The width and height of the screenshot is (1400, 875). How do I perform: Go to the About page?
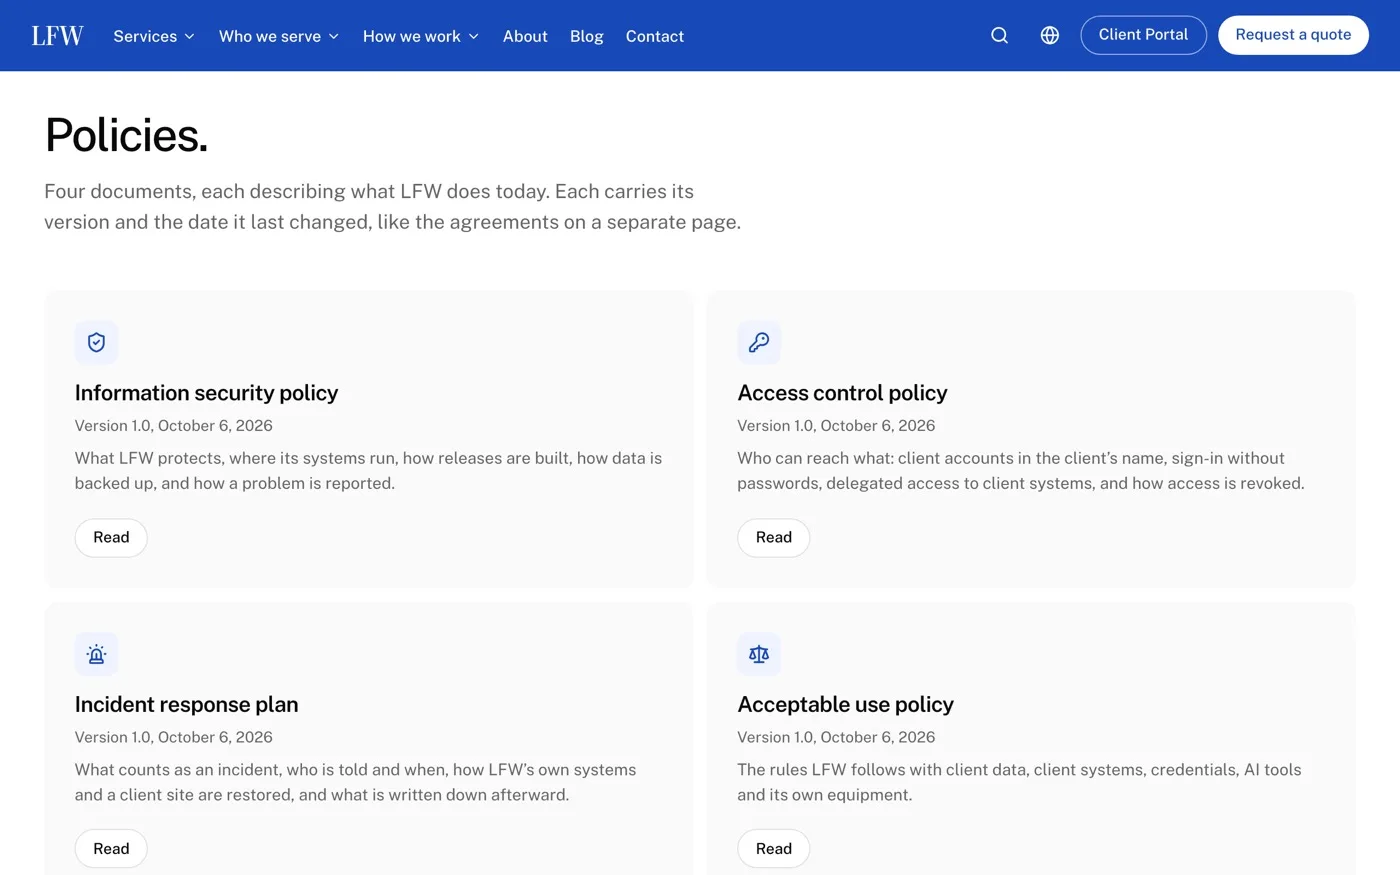pos(525,36)
